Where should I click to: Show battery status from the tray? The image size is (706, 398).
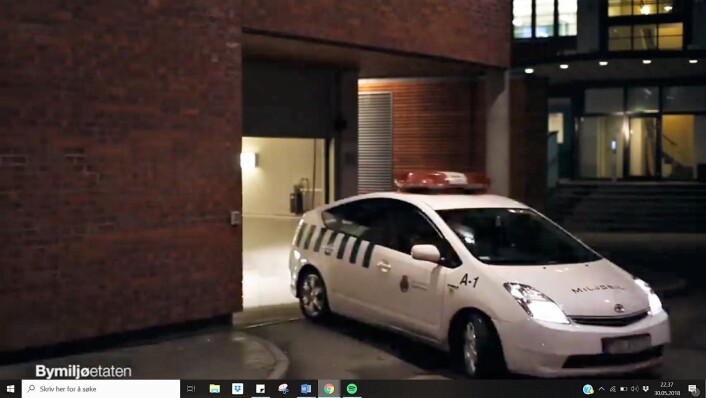coord(624,389)
